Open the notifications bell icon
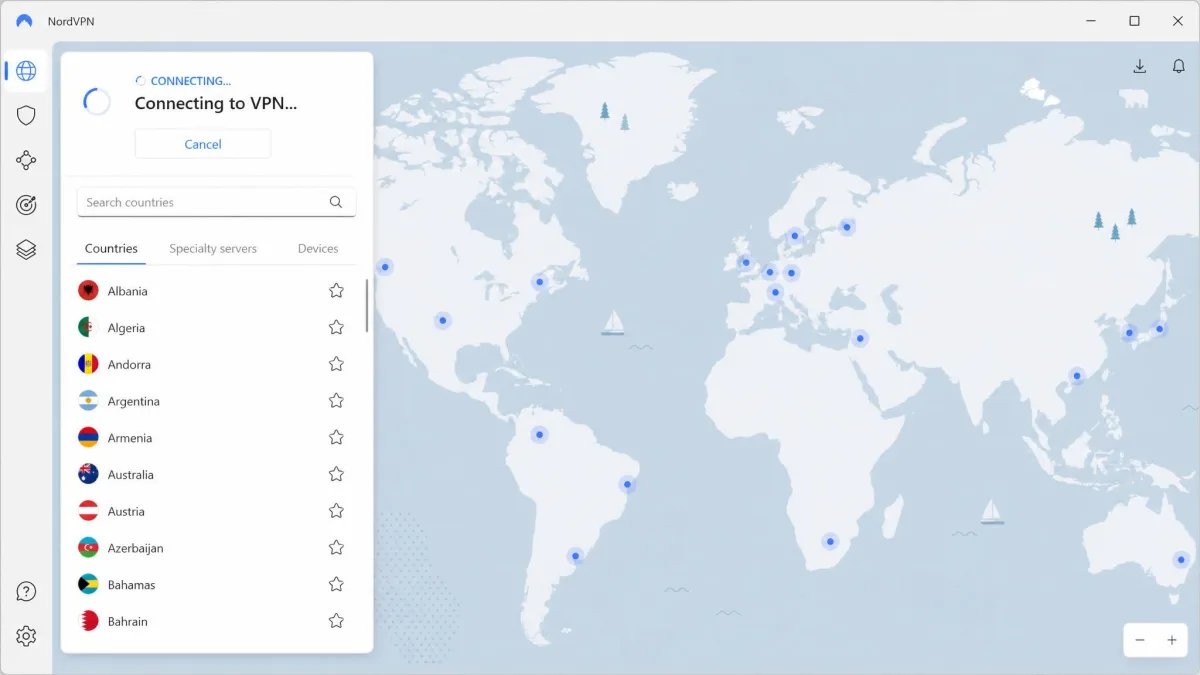 click(1179, 66)
